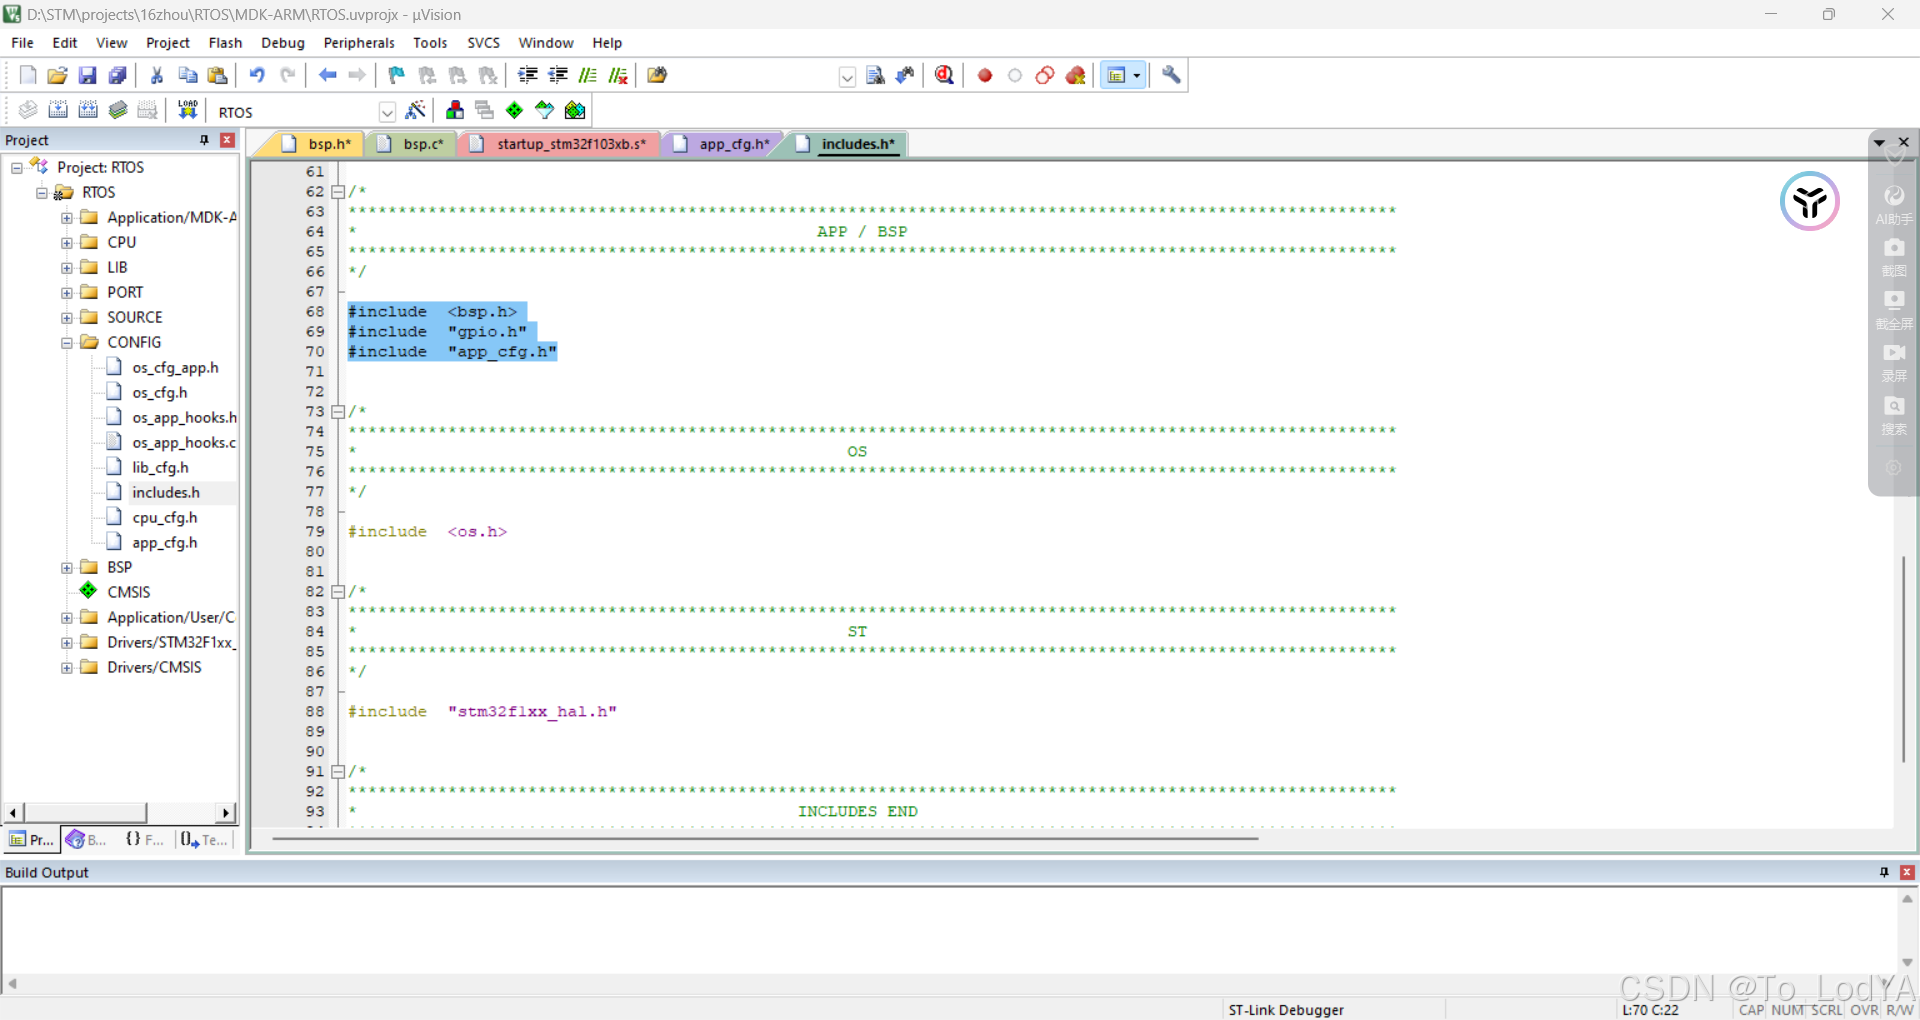
Task: Download to flash with LOAD
Action: [x=187, y=110]
